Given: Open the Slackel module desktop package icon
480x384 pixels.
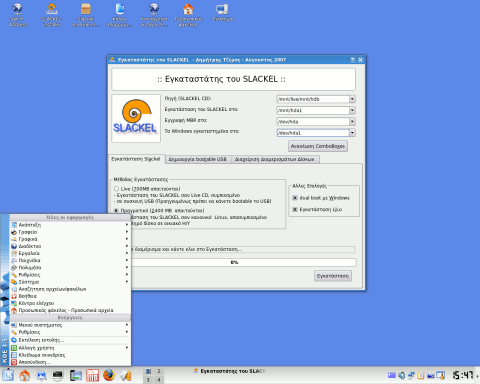Looking at the screenshot, I should [x=86, y=15].
